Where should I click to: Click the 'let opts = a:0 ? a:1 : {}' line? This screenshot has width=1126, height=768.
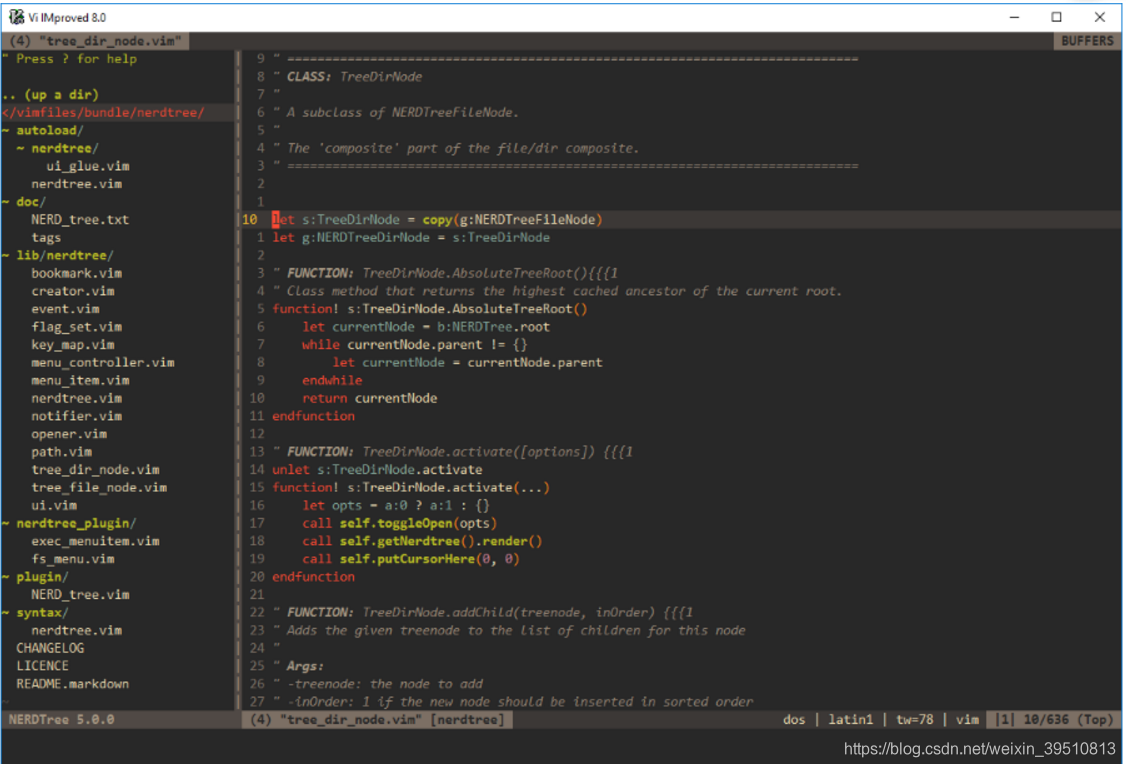(x=396, y=505)
